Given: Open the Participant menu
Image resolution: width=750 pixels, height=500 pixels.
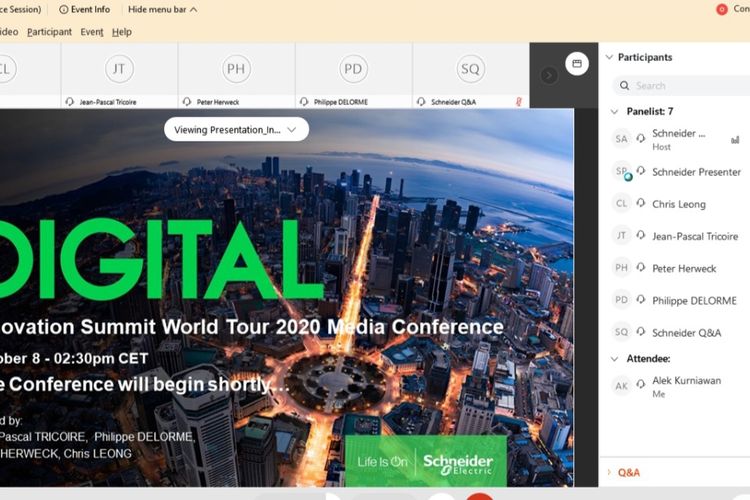Looking at the screenshot, I should pos(49,32).
